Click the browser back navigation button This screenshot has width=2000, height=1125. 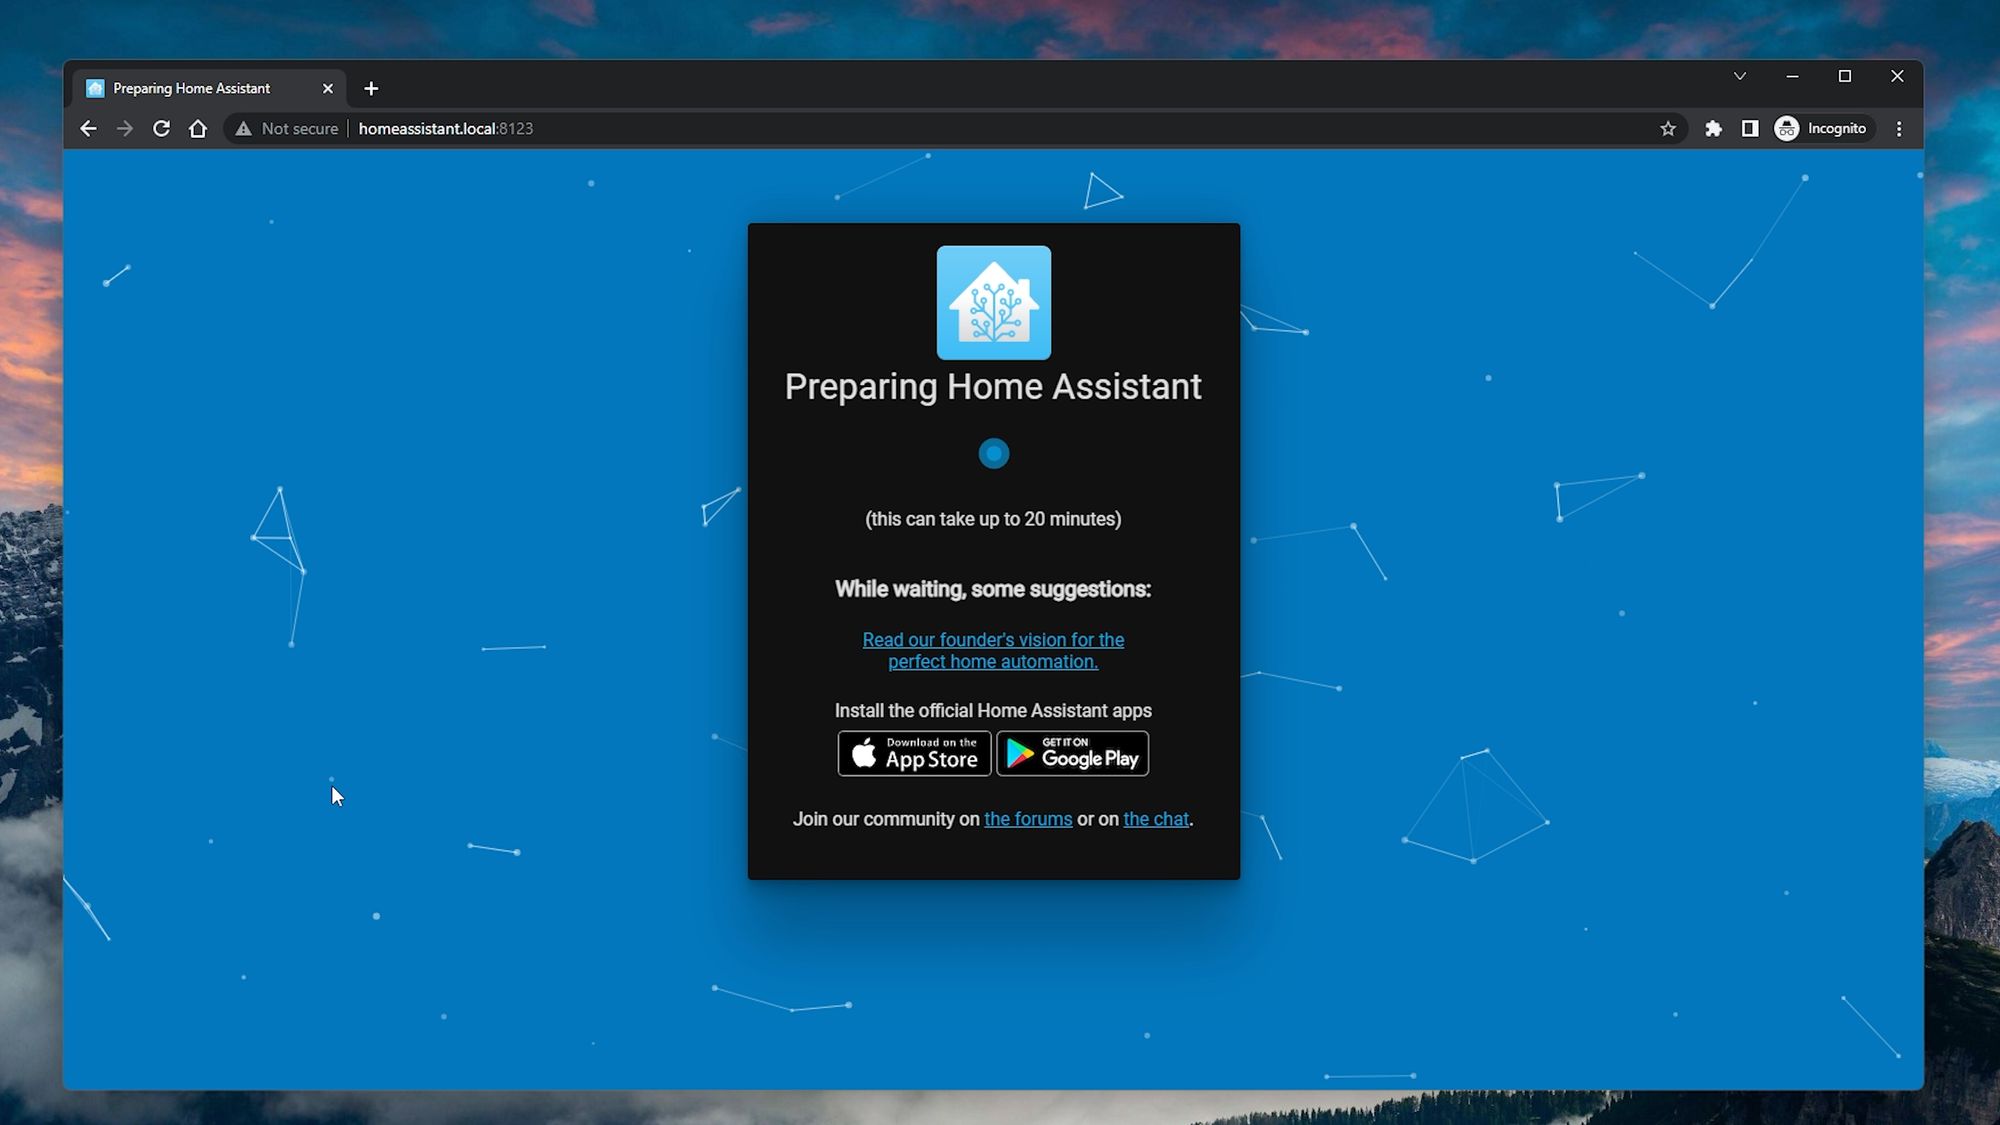[87, 128]
